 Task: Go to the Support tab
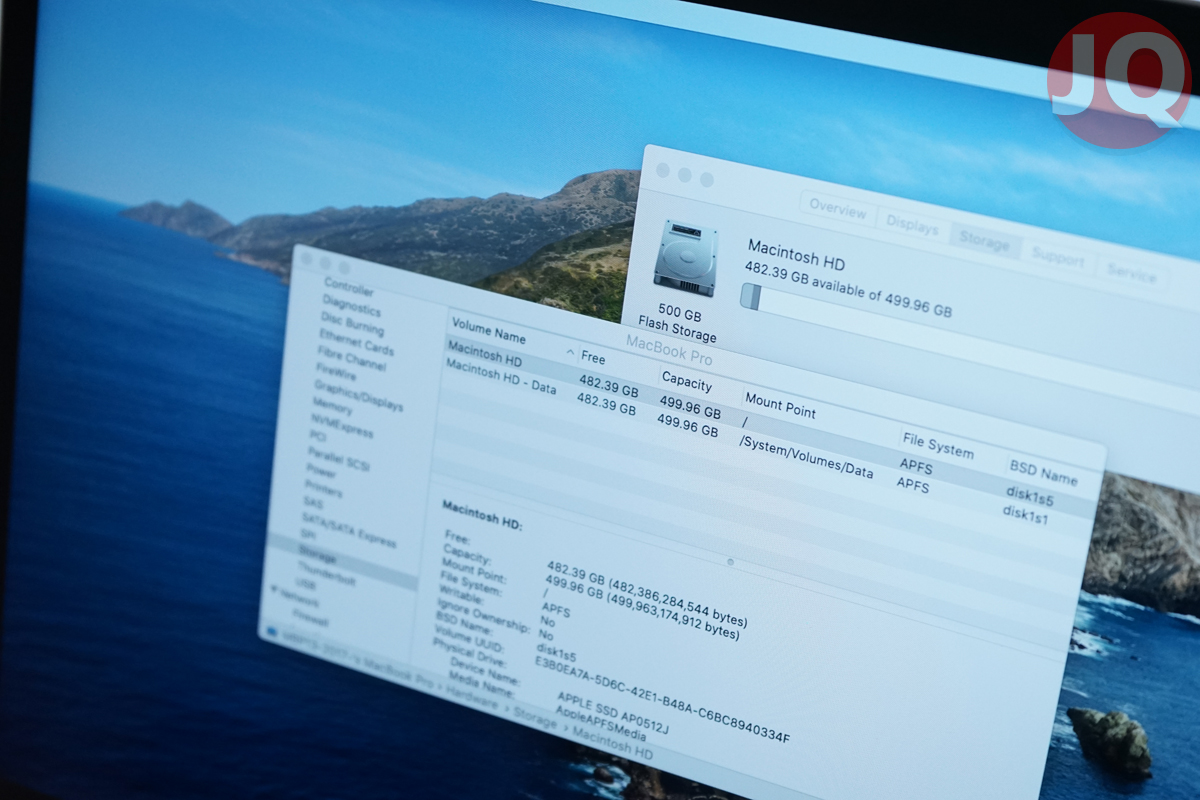[x=1057, y=258]
